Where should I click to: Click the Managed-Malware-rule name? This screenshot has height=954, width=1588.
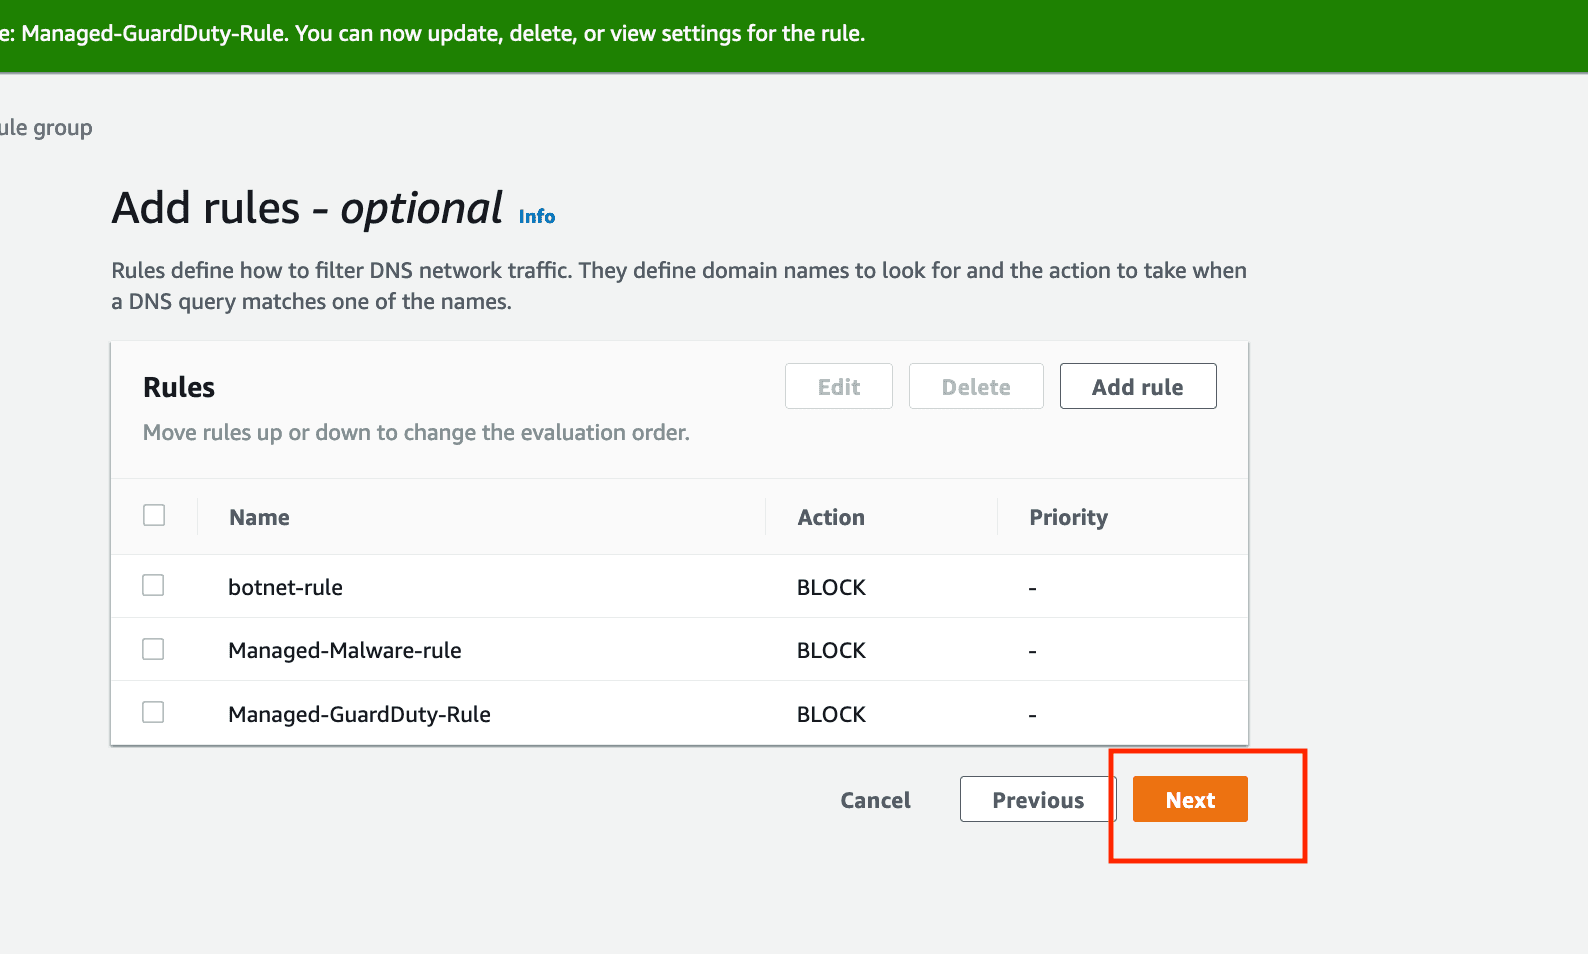(x=345, y=650)
